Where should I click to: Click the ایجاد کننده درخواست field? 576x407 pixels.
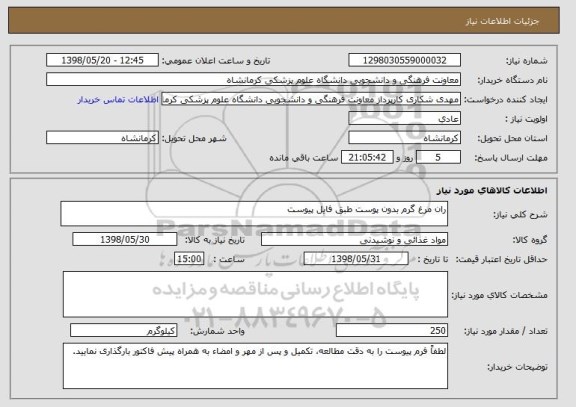[311, 99]
